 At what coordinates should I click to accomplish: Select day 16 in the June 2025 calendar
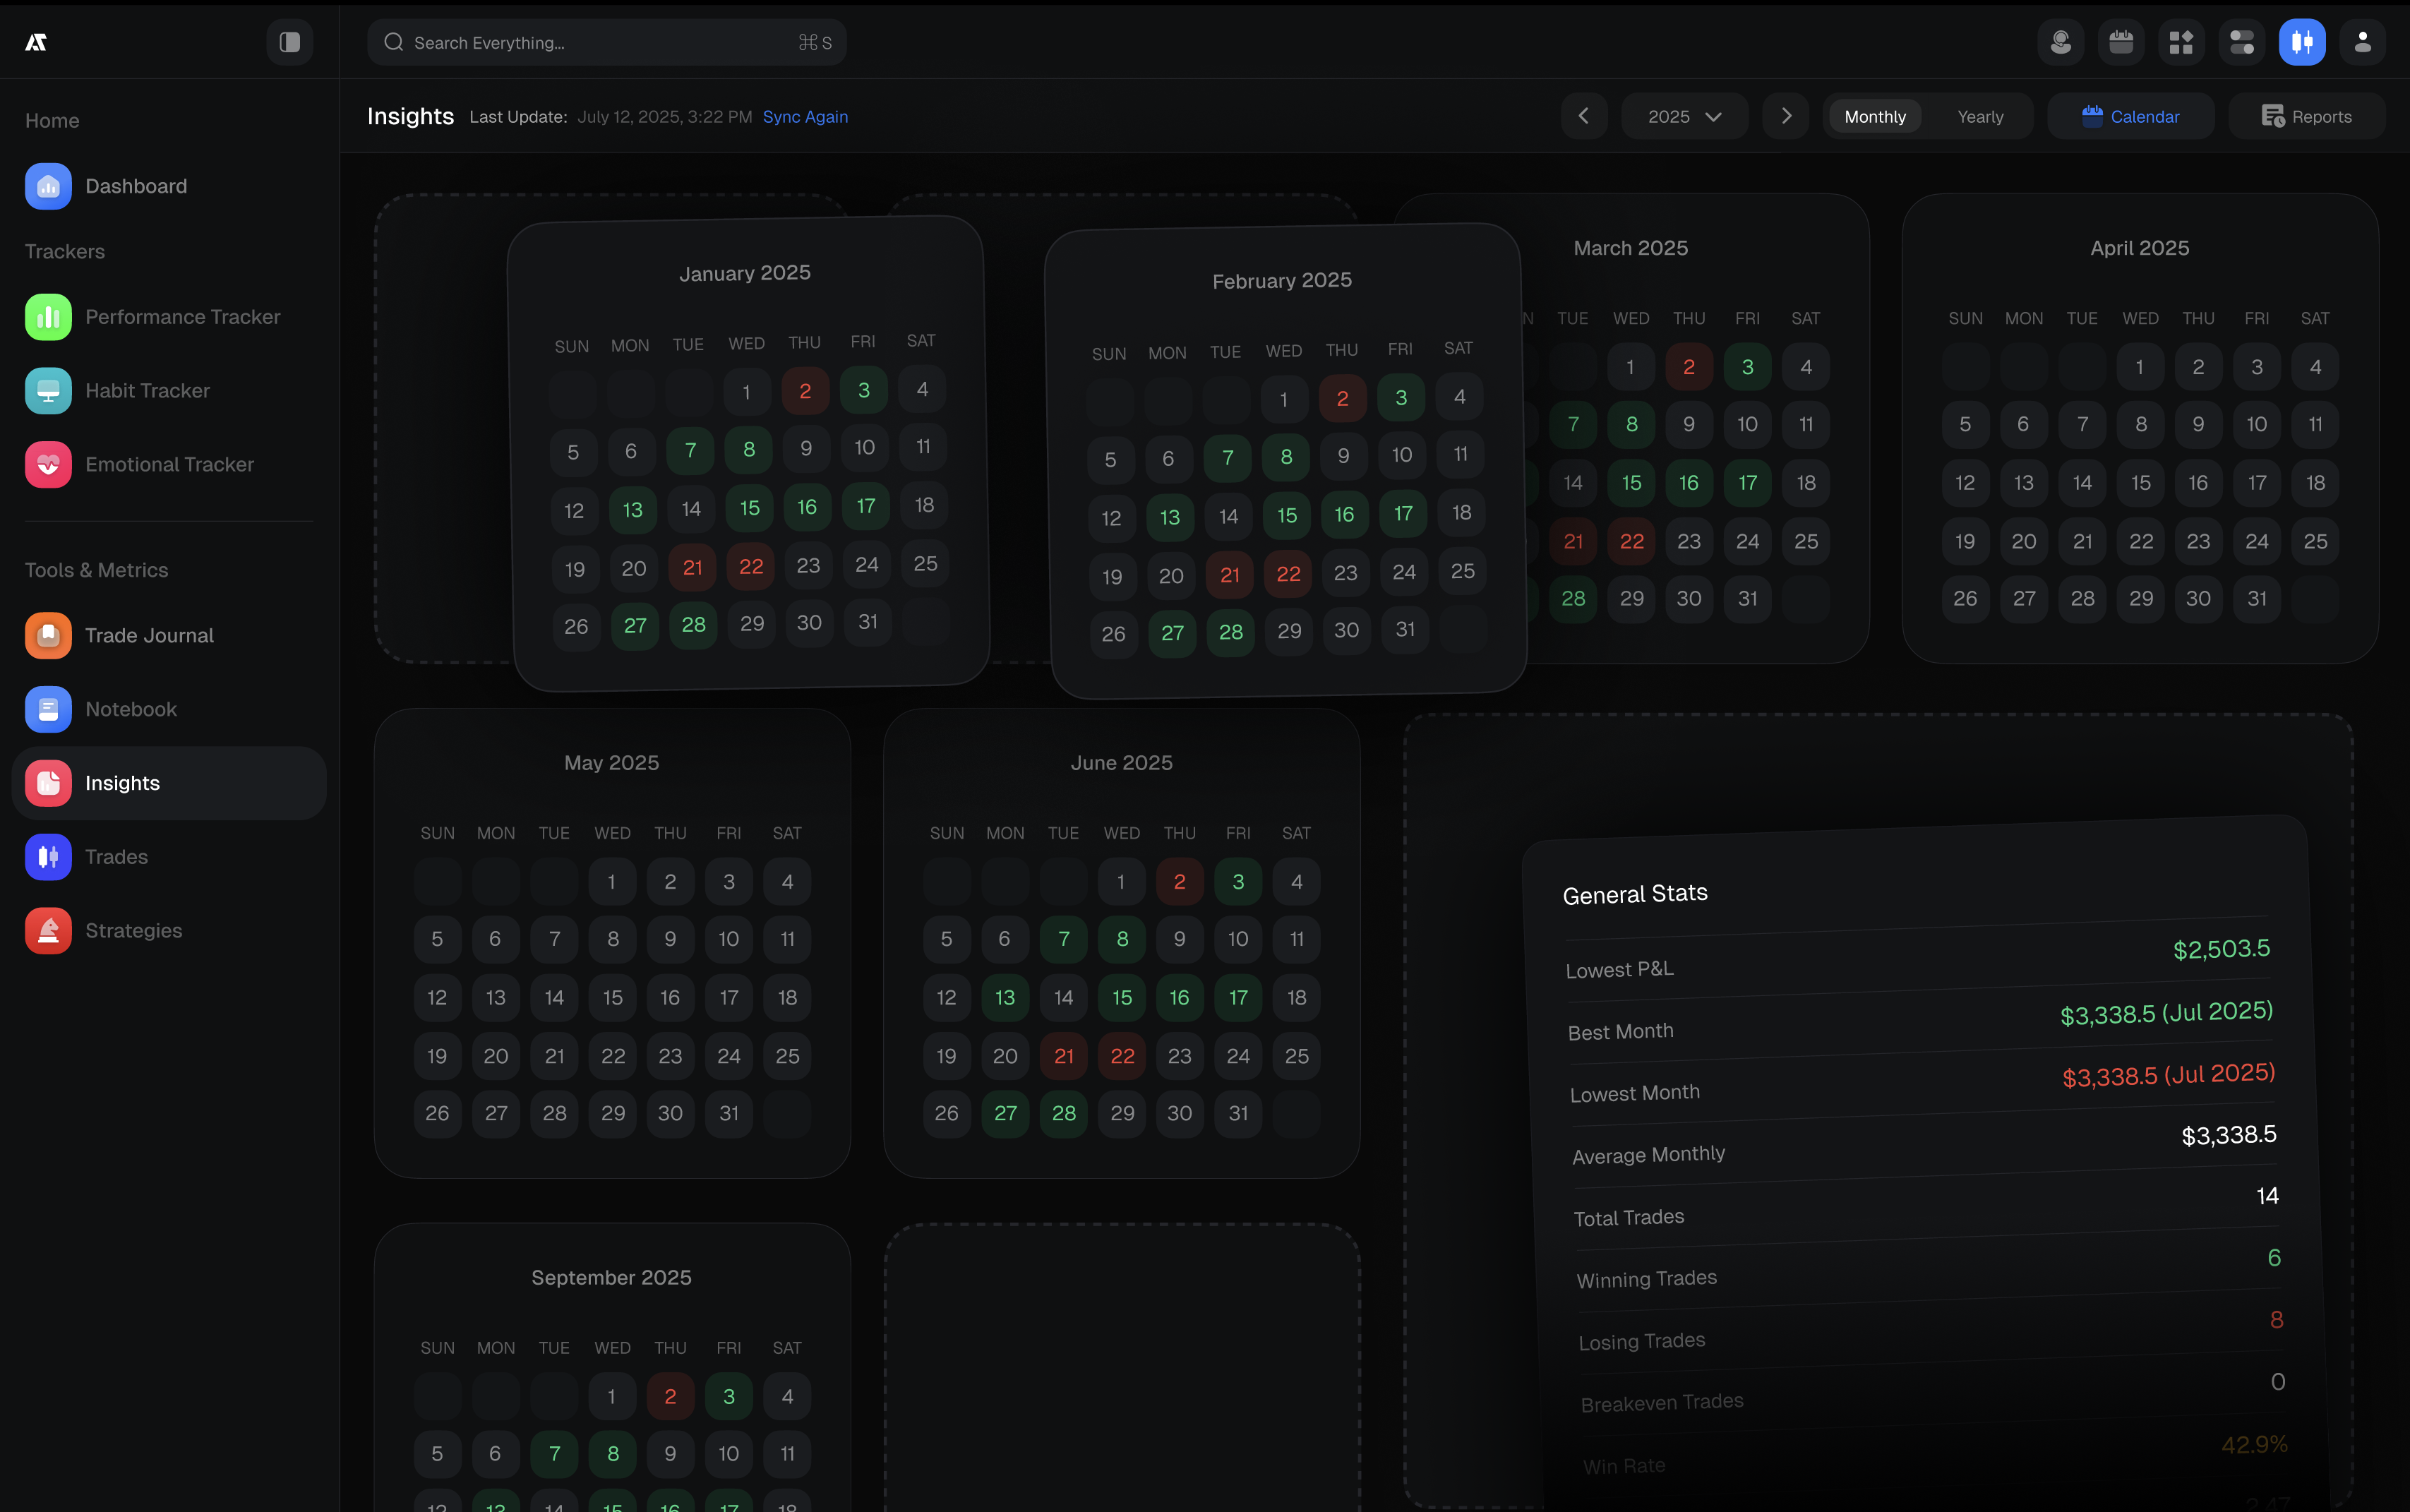click(1179, 997)
